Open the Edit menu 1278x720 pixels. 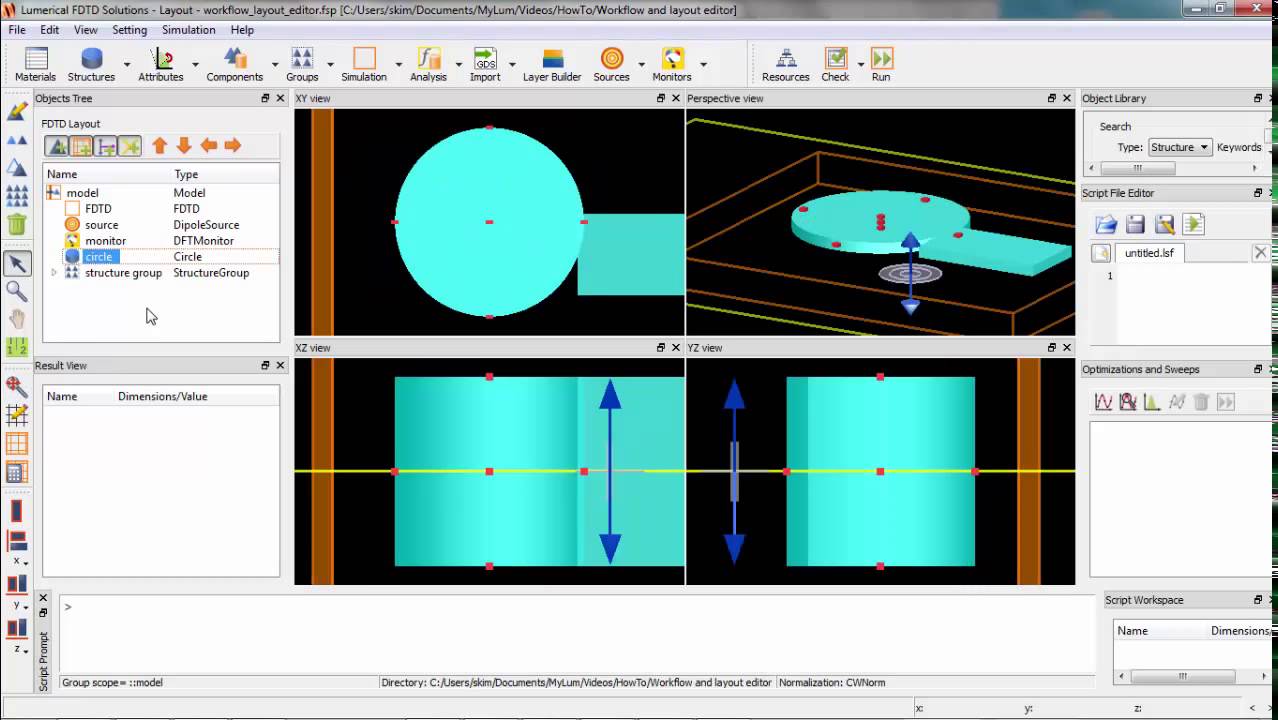coord(49,30)
